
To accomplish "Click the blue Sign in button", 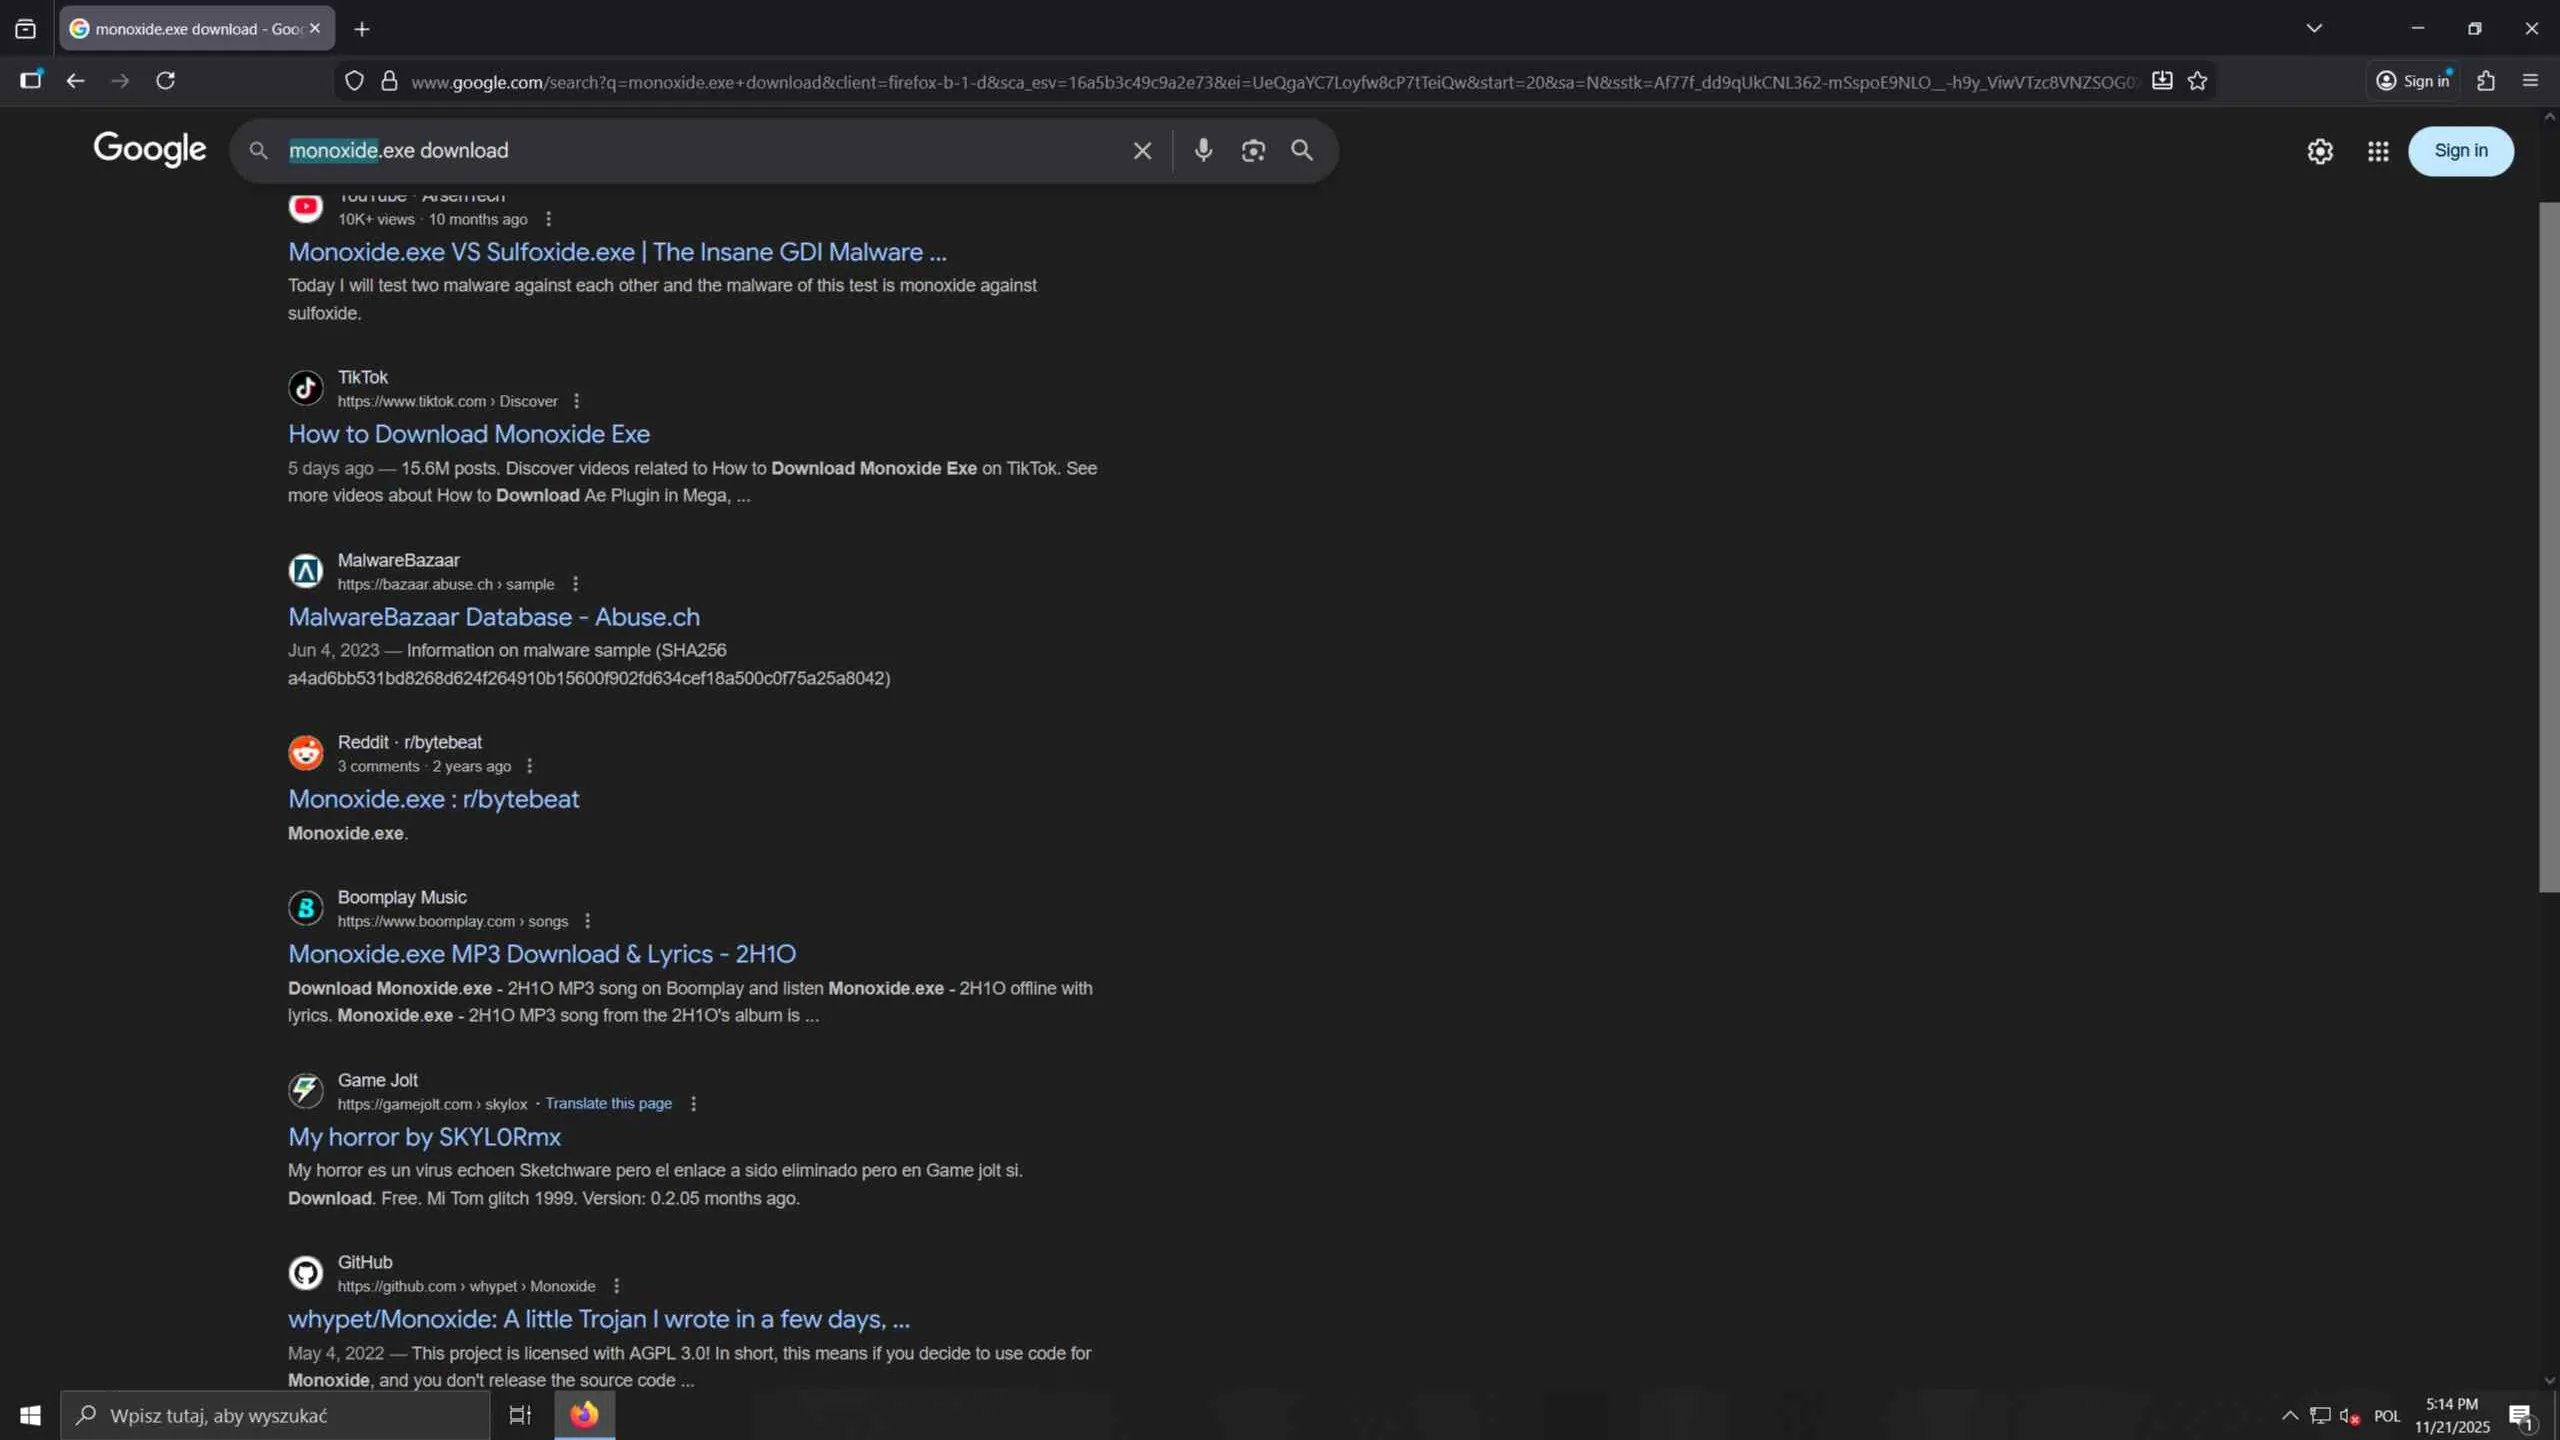I will pyautogui.click(x=2460, y=151).
